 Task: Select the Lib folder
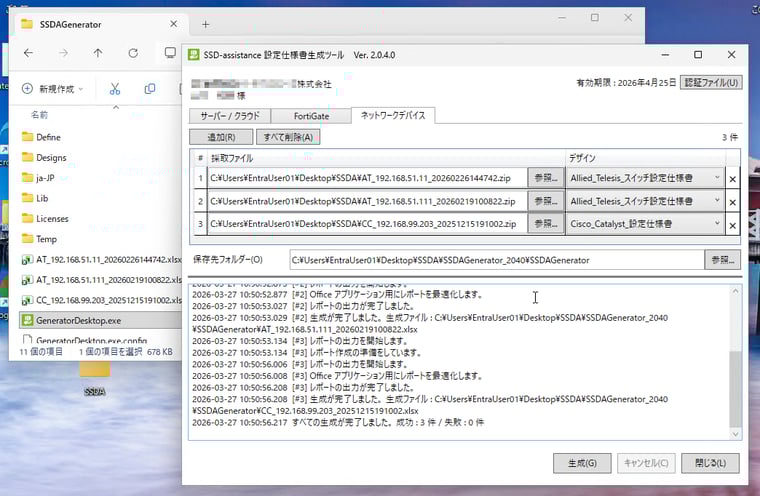pos(35,198)
